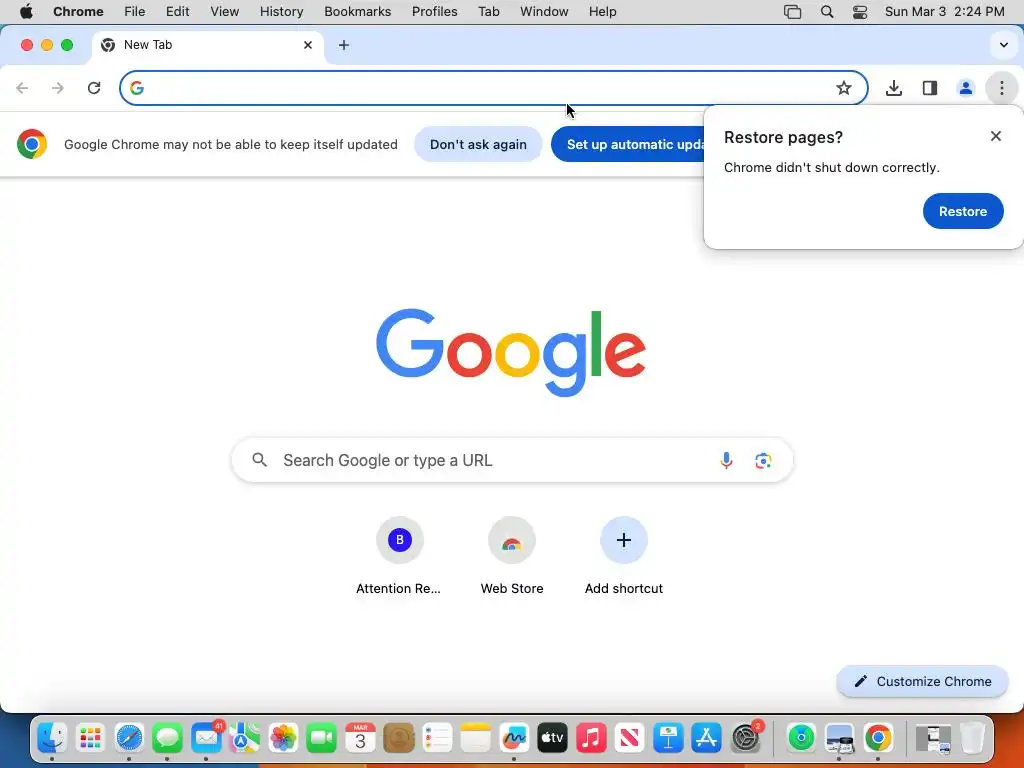Open the Attention Re... shortcut
The image size is (1024, 768).
pyautogui.click(x=399, y=556)
